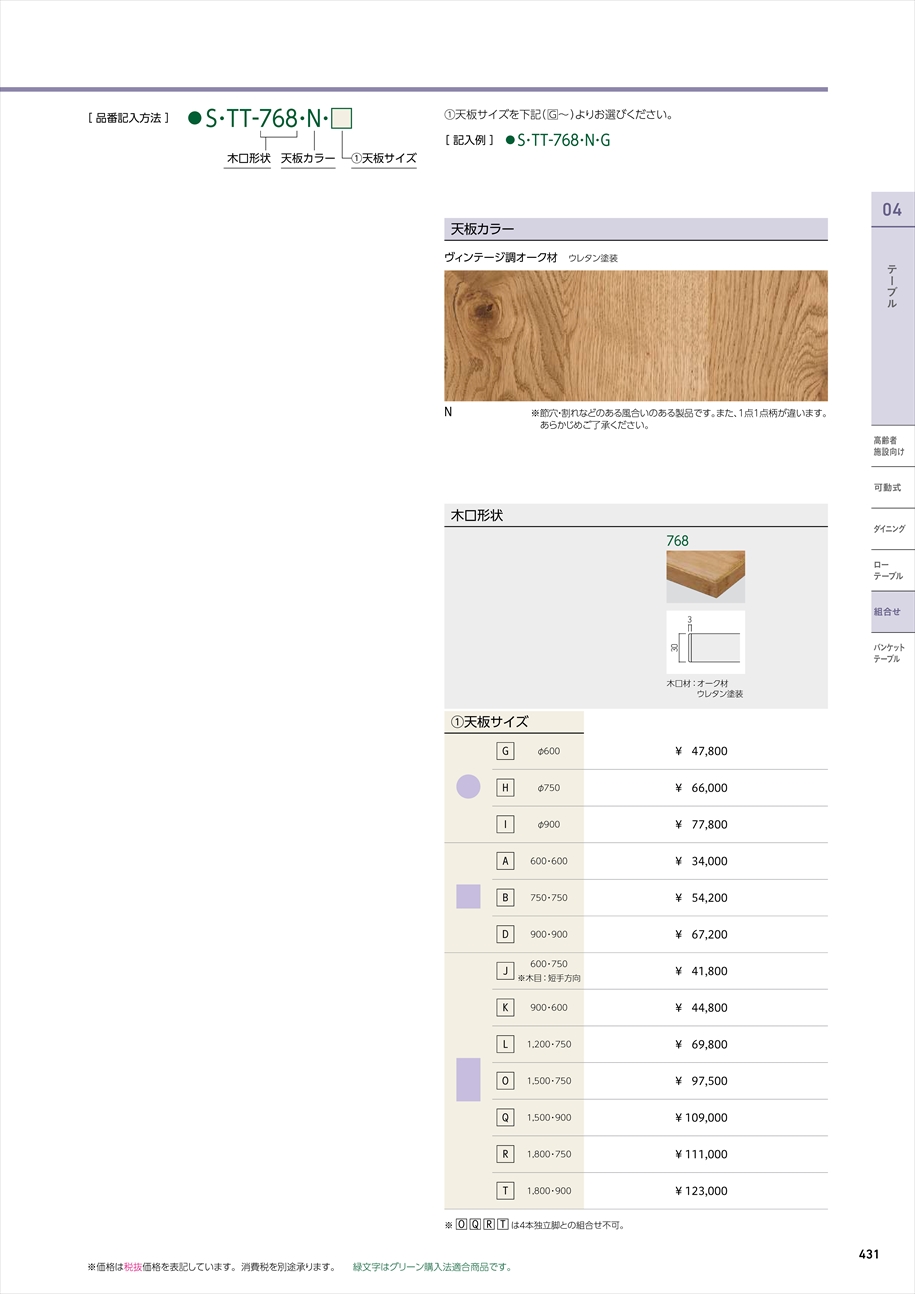The width and height of the screenshot is (915, 1294).
Task: Select size code H box
Action: [x=505, y=788]
